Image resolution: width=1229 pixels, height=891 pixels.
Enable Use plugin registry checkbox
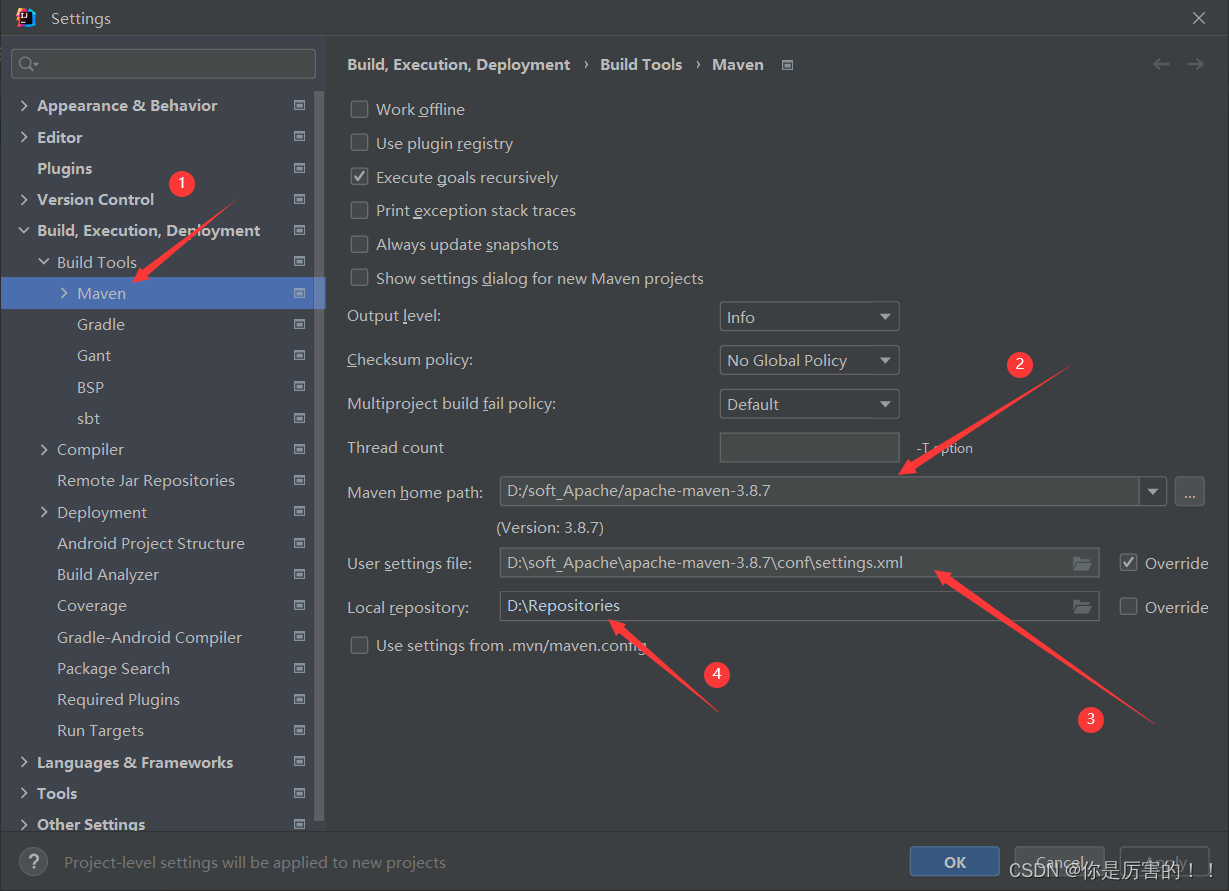click(x=359, y=143)
